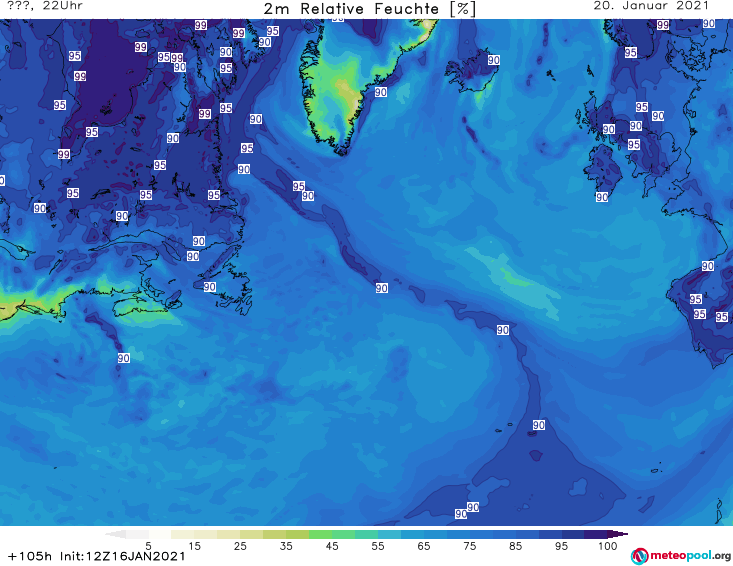Image resolution: width=733 pixels, height=566 pixels.
Task: Click the '+105h' forecast hour text
Action: click(x=30, y=556)
